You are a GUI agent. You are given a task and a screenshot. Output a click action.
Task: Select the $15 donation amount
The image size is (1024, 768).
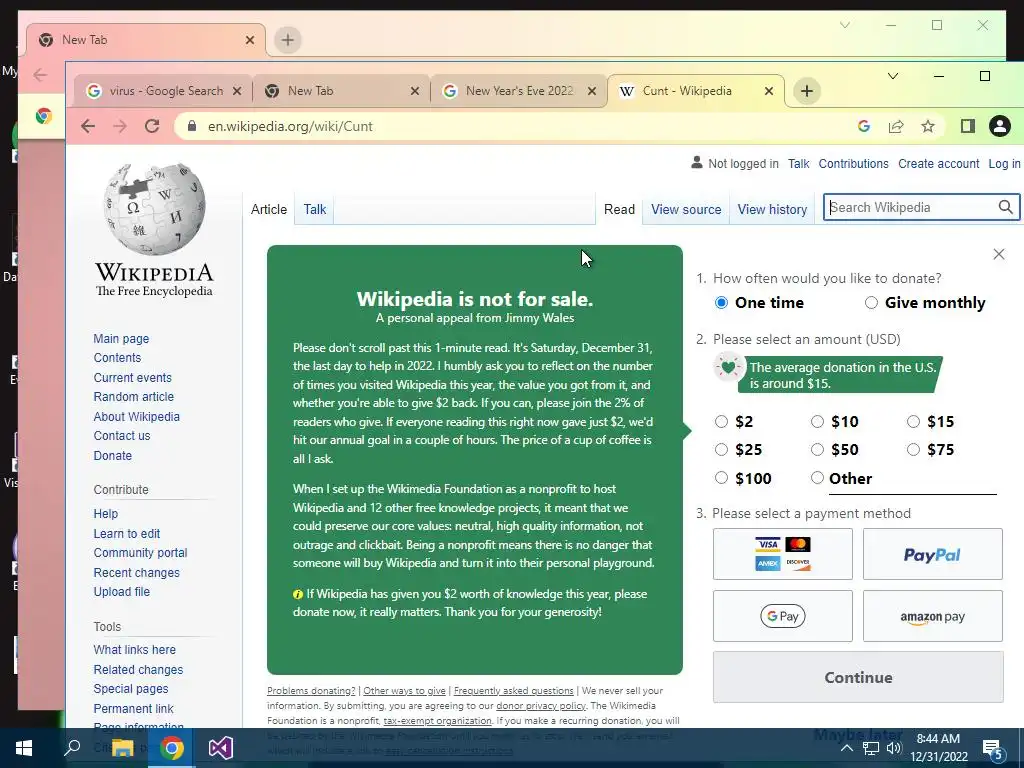[x=913, y=422]
